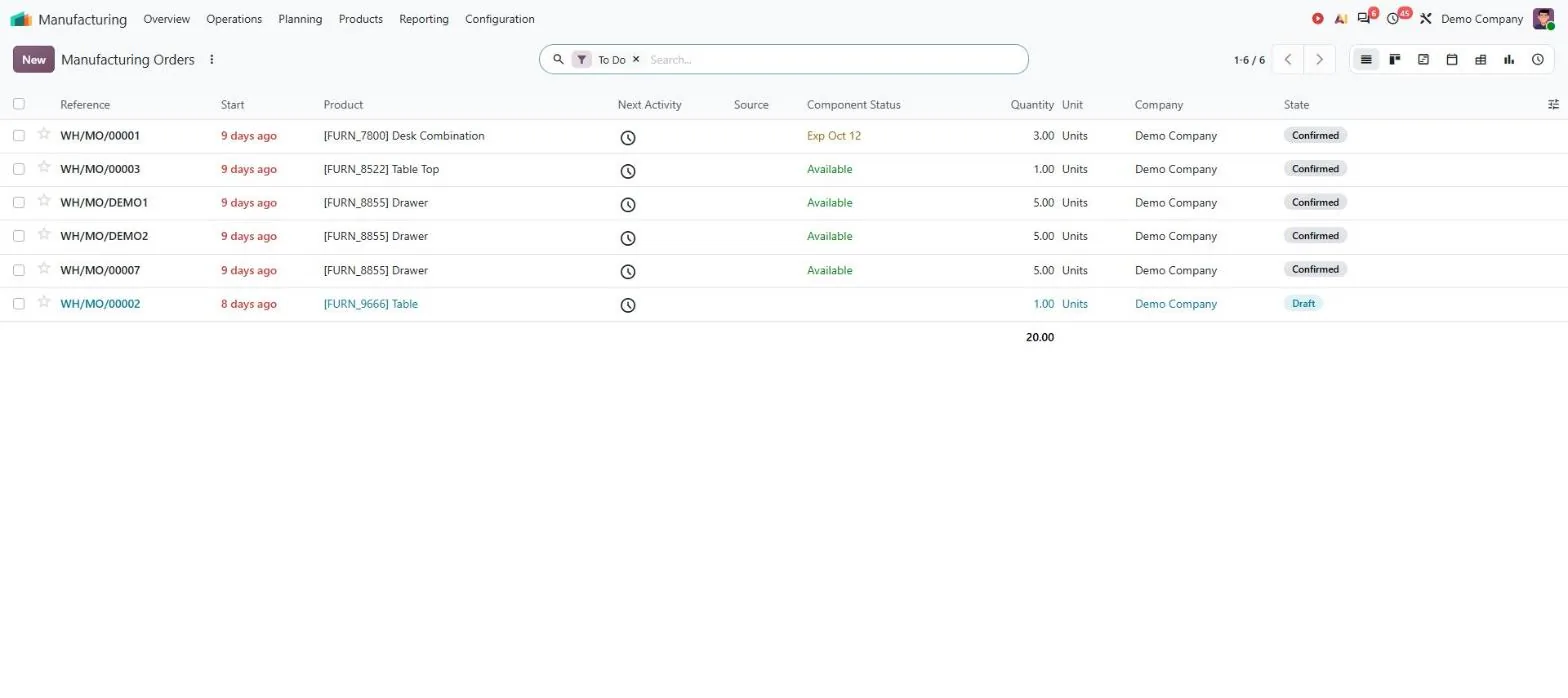This screenshot has width=1568, height=698.
Task: Sort by the Reference column header
Action: coord(85,104)
